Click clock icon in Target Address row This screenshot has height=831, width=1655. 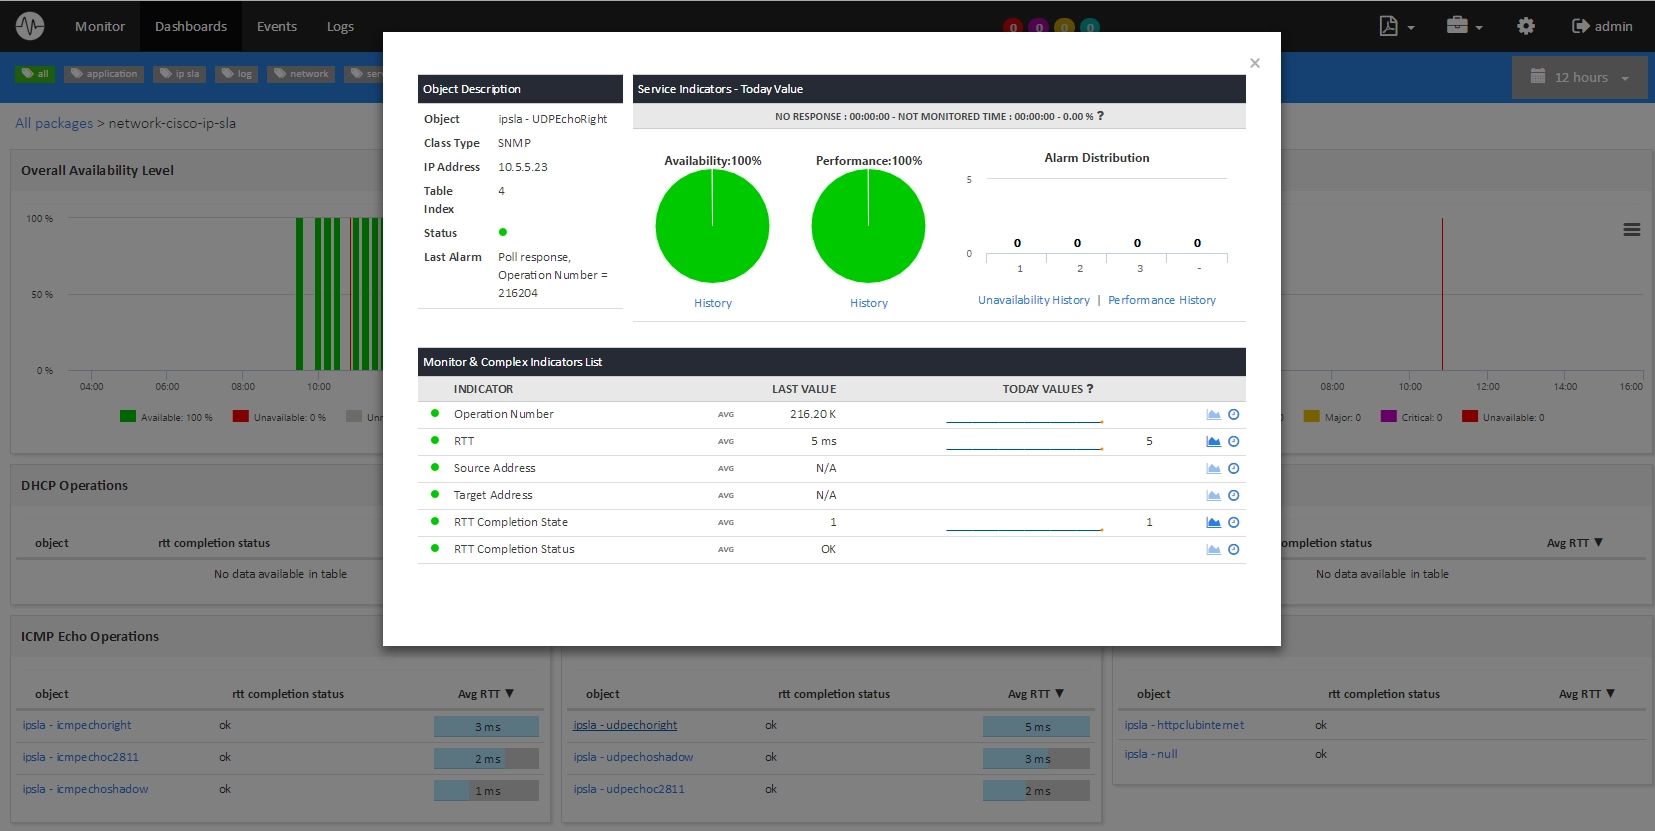(x=1234, y=495)
